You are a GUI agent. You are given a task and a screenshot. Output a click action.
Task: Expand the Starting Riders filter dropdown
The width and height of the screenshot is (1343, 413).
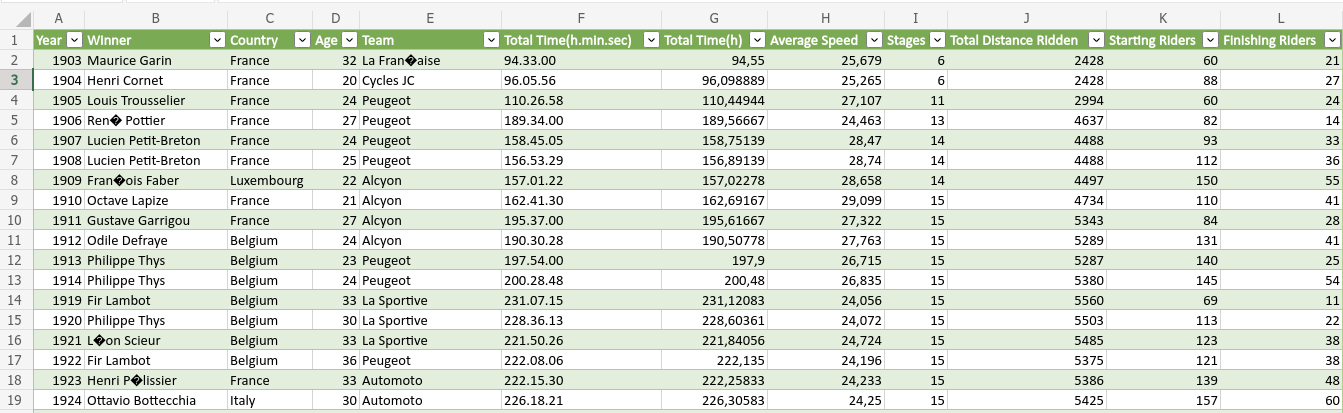1209,40
